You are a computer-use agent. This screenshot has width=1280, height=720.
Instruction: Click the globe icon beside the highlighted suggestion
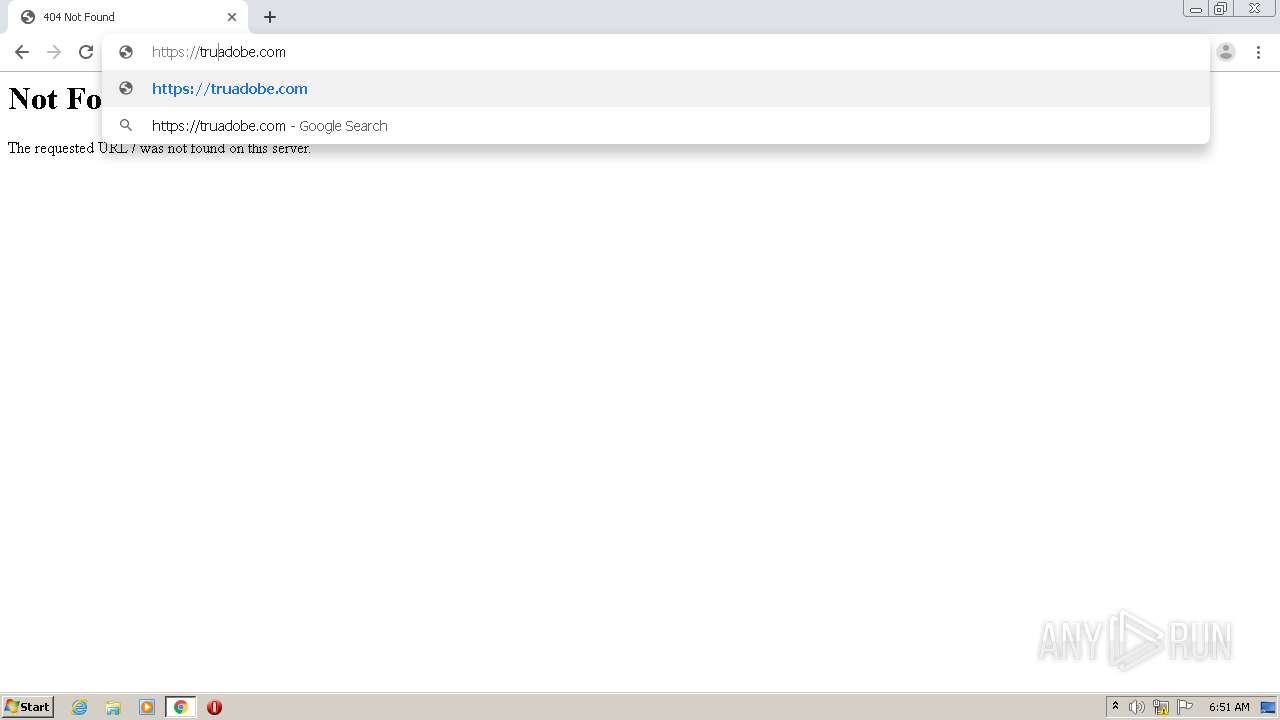click(126, 89)
